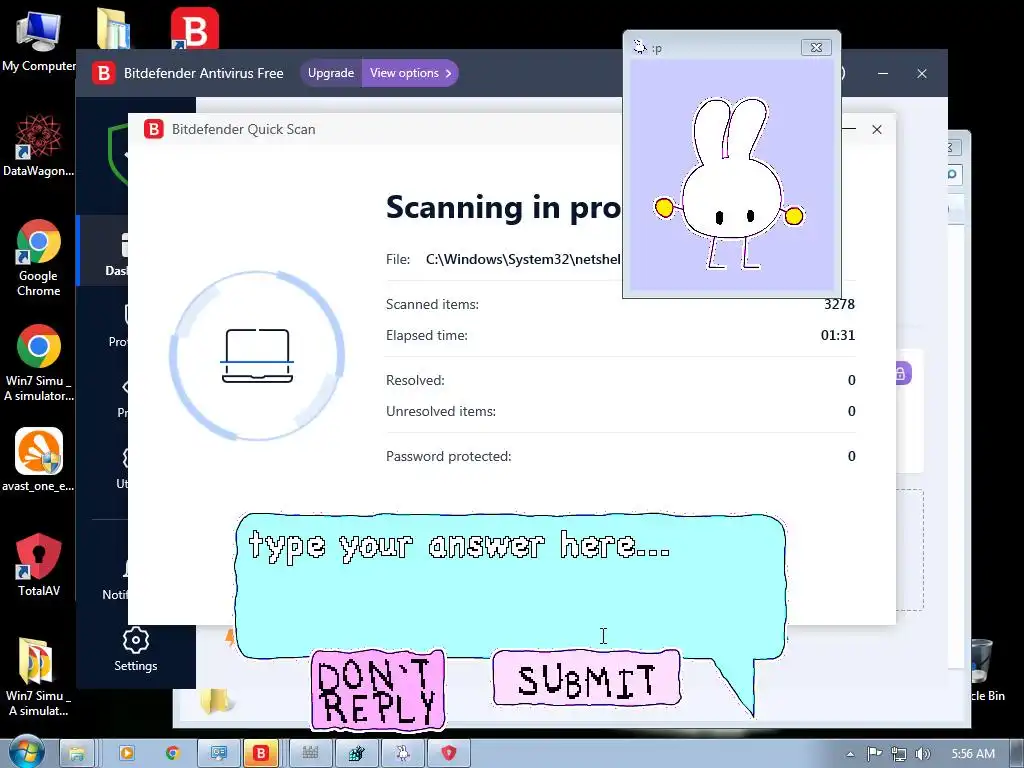Close the Bitdefender Antivirus Free window
This screenshot has height=768, width=1024.
coord(921,73)
